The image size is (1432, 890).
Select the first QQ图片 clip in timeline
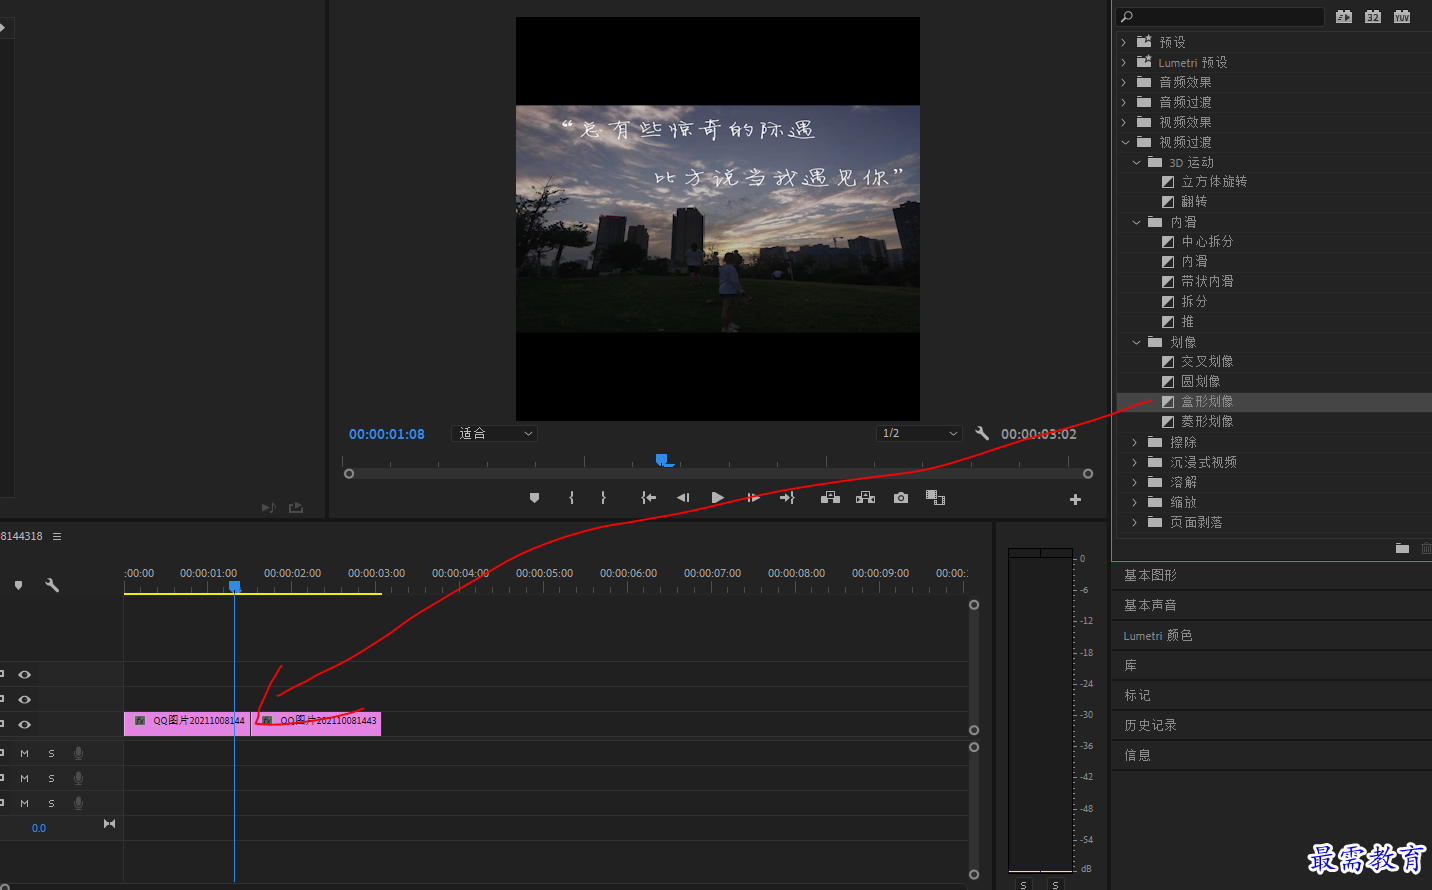pos(187,723)
